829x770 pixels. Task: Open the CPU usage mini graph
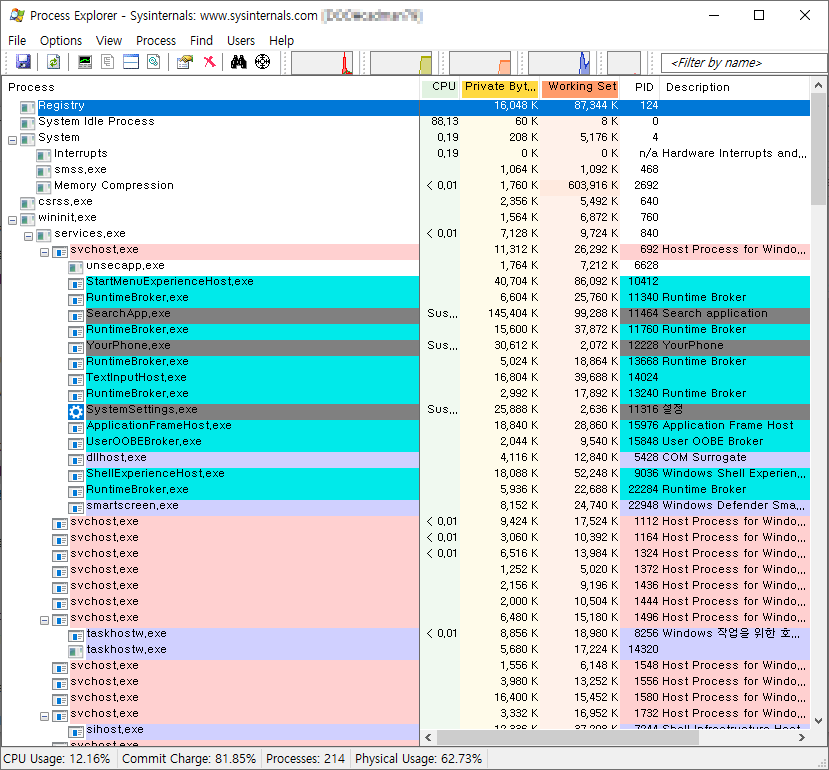[322, 63]
